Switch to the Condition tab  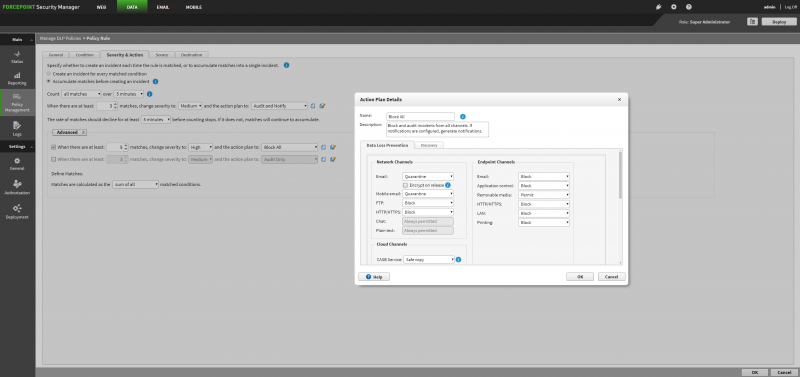84,55
